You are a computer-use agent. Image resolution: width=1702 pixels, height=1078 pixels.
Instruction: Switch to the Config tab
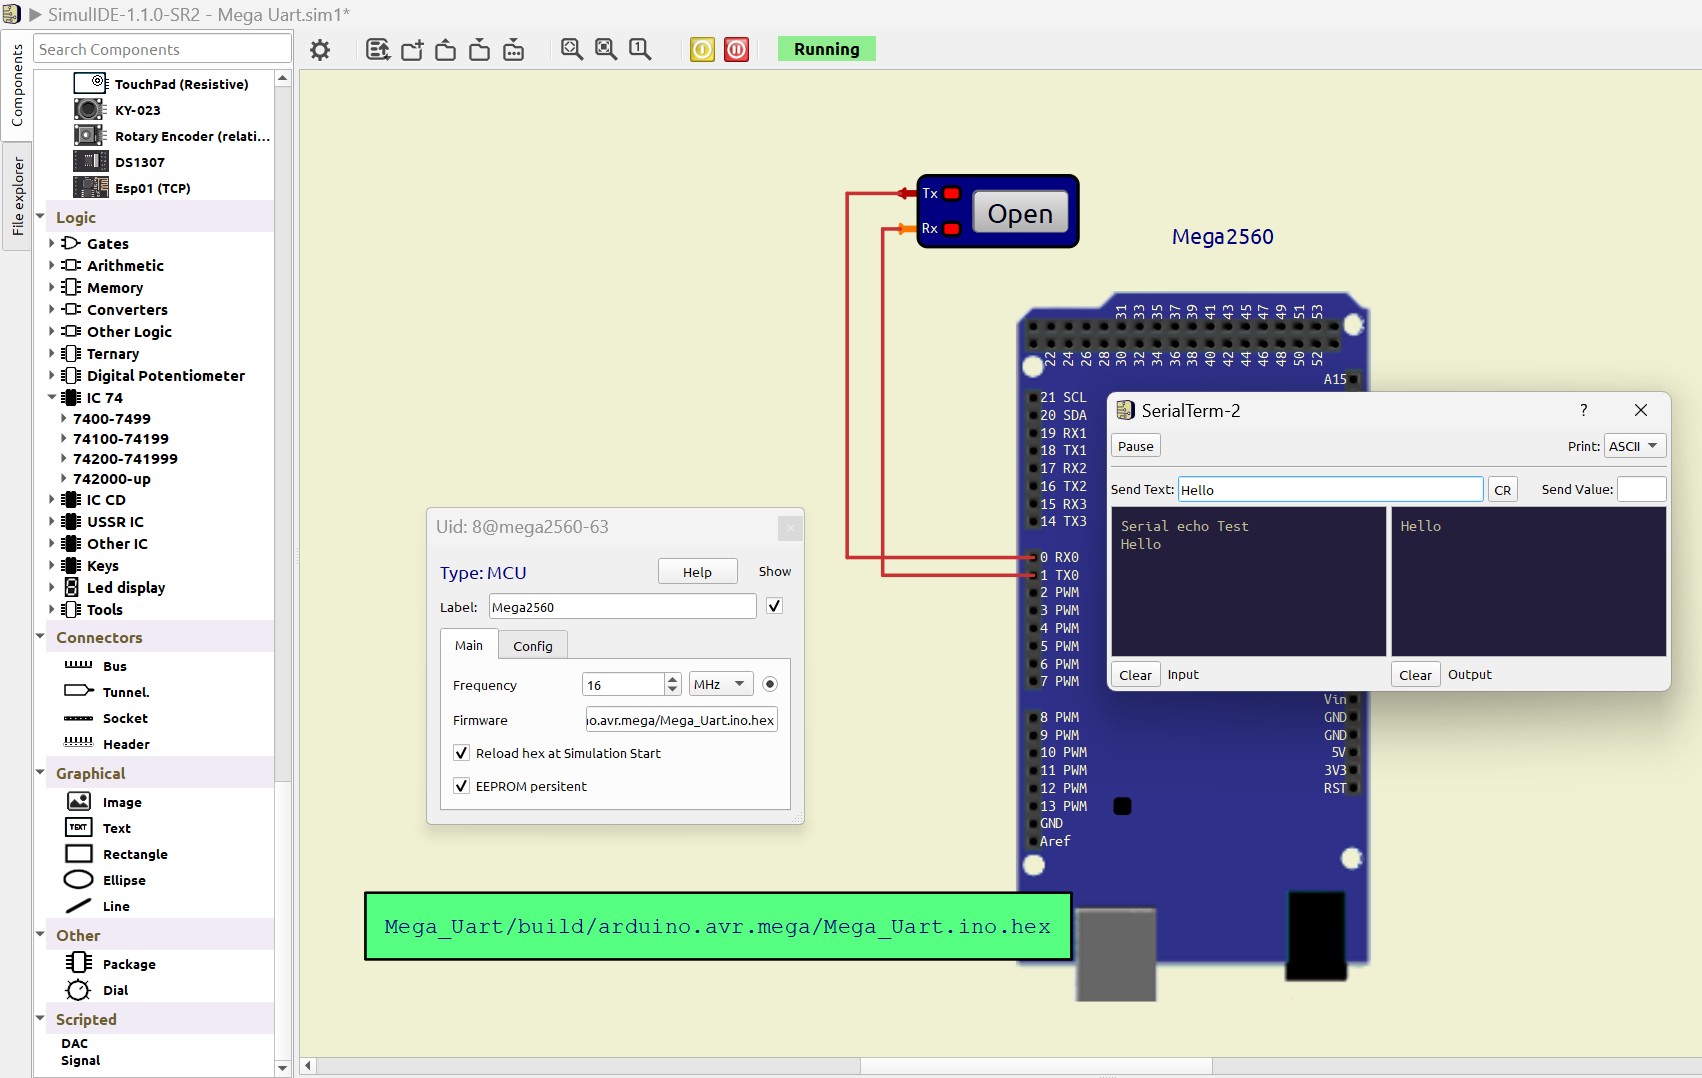(x=532, y=646)
